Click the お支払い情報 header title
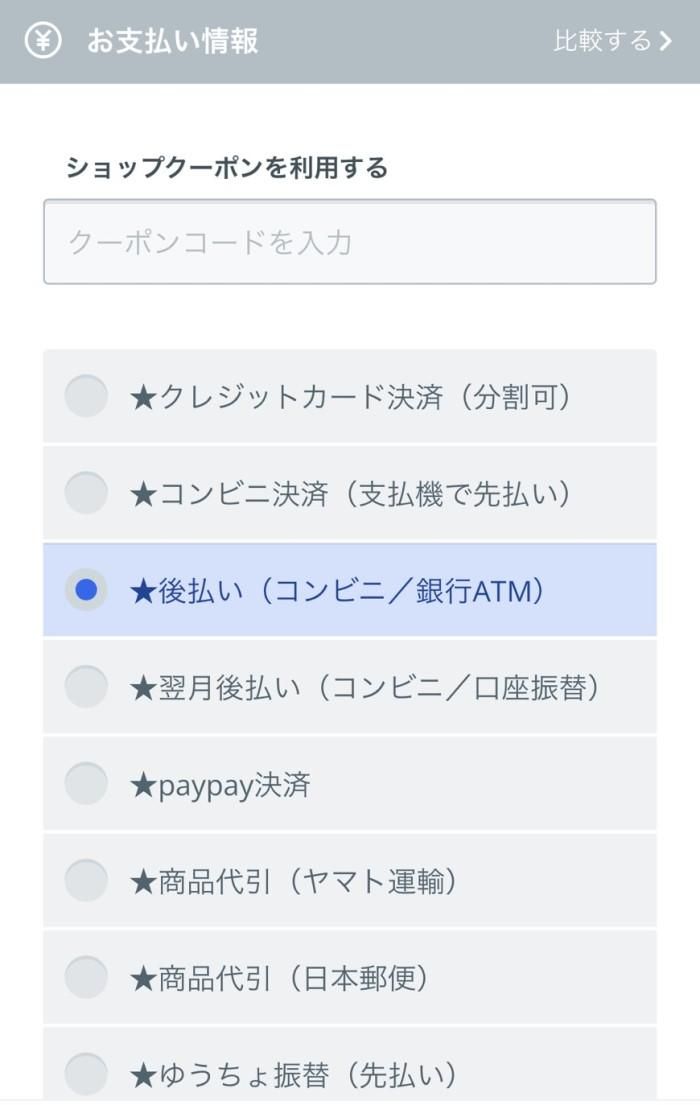The image size is (700, 1105). click(x=172, y=41)
